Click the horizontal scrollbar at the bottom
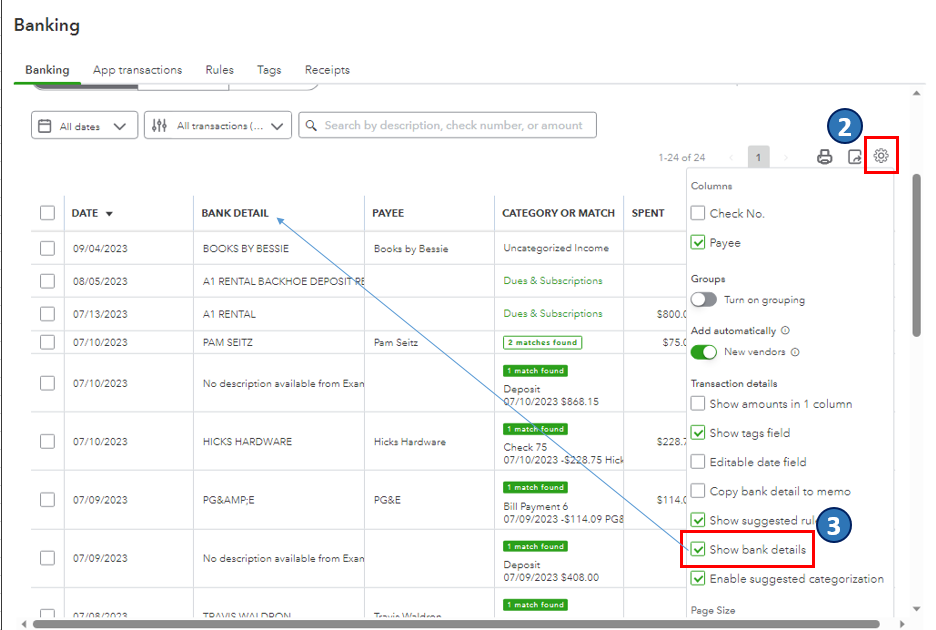The image size is (936, 630). click(x=457, y=624)
